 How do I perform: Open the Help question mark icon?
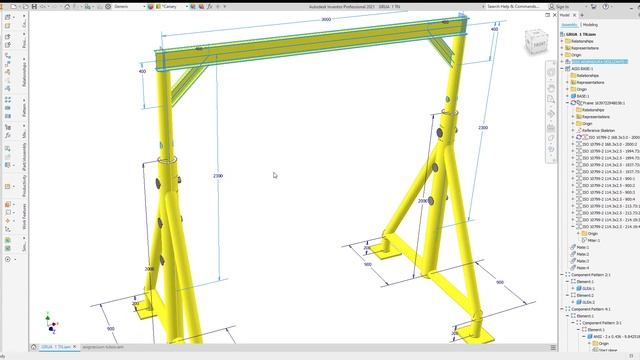(x=606, y=7)
